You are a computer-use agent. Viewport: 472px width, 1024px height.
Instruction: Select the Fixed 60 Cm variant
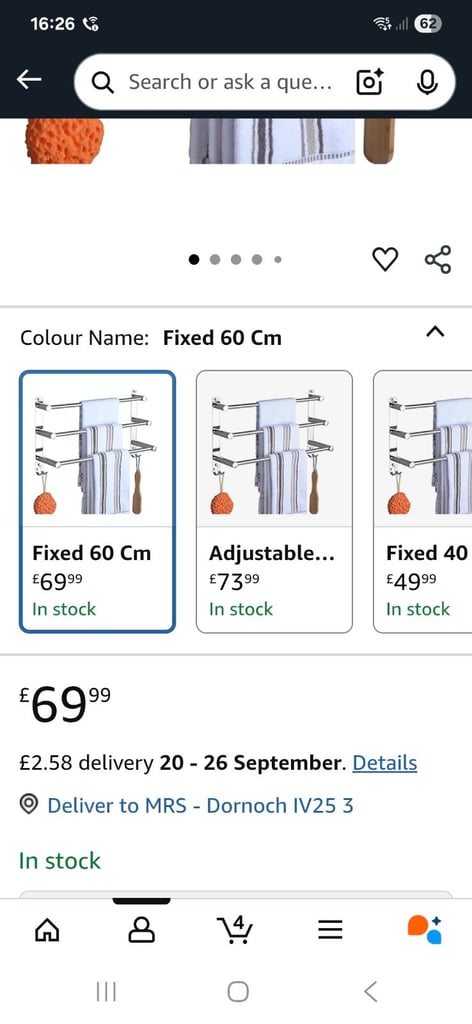tap(97, 502)
